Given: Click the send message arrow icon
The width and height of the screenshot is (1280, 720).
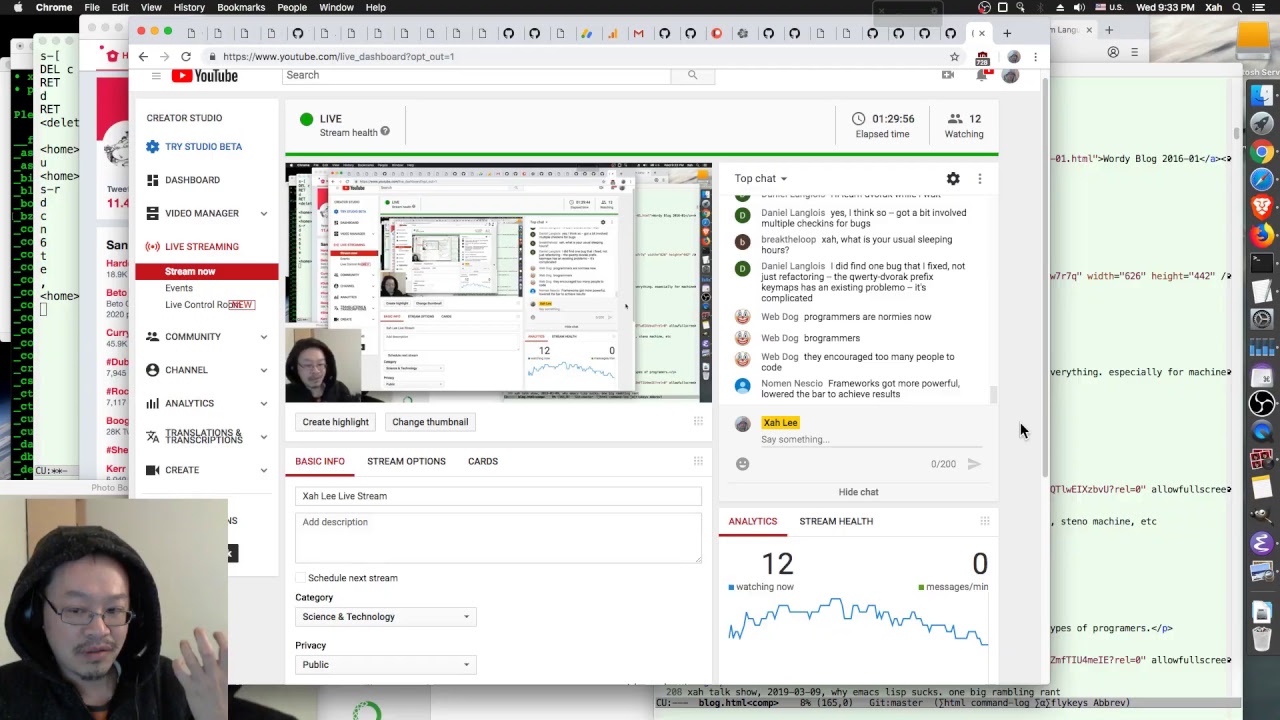Looking at the screenshot, I should pos(974,464).
